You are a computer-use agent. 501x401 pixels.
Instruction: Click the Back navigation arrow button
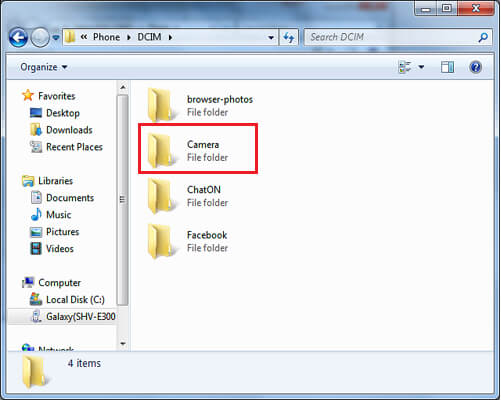point(18,37)
